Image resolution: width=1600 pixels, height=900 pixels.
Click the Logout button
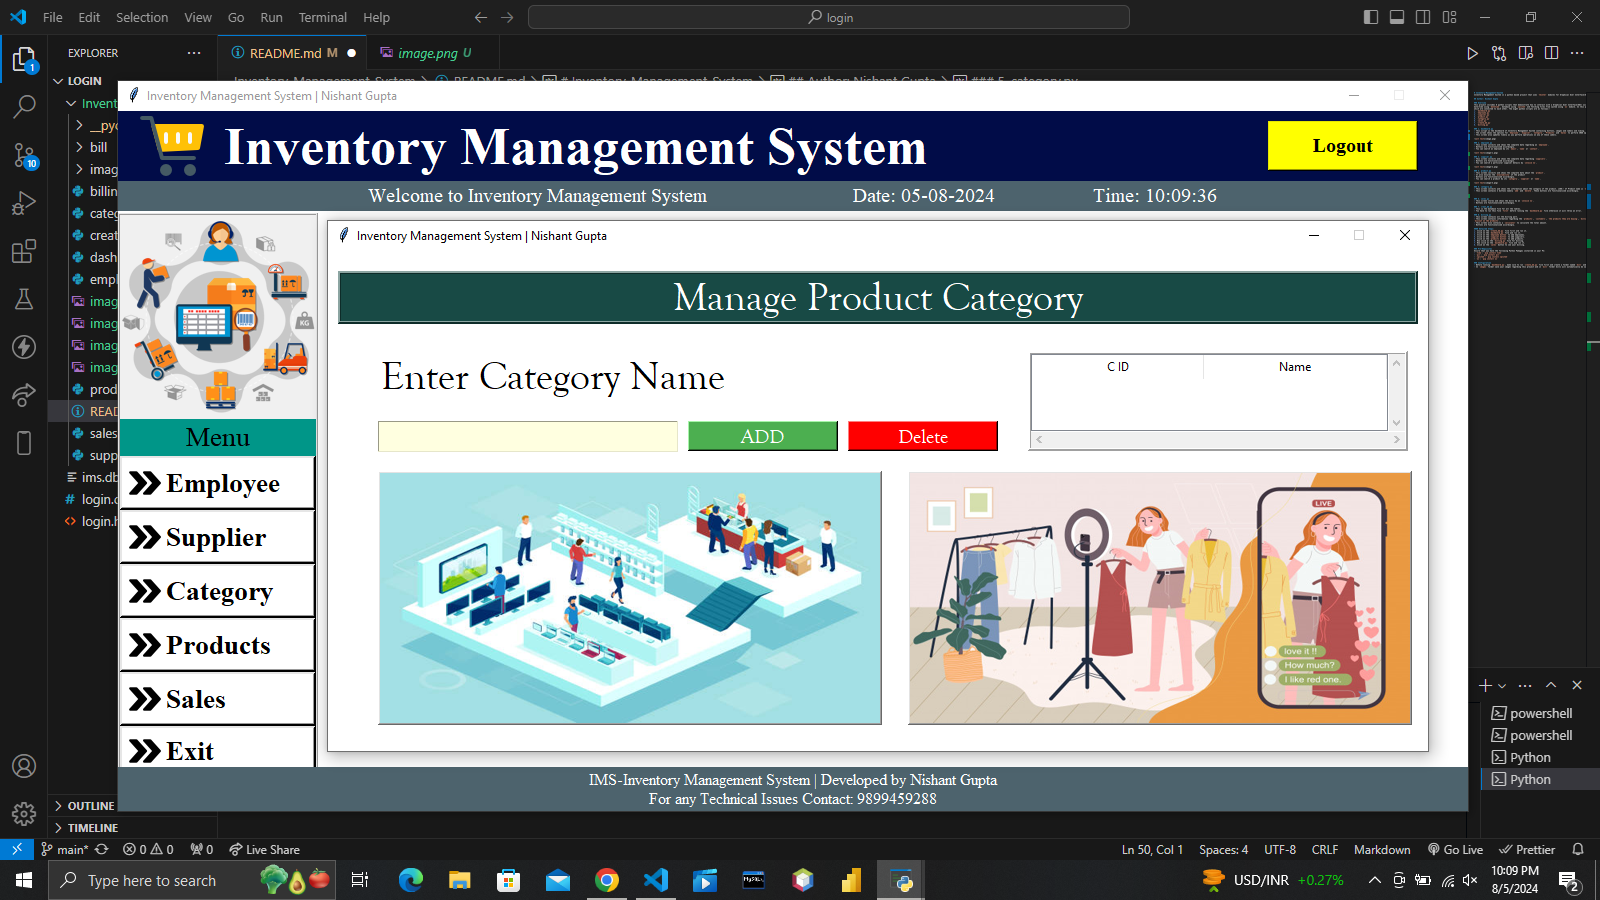[x=1342, y=146]
